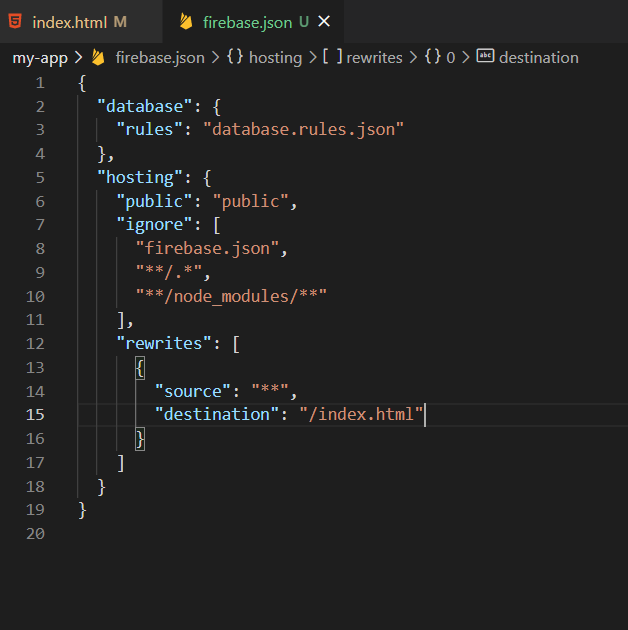Image resolution: width=628 pixels, height=630 pixels.
Task: Click the opening brace on line 1
Action: tap(82, 84)
